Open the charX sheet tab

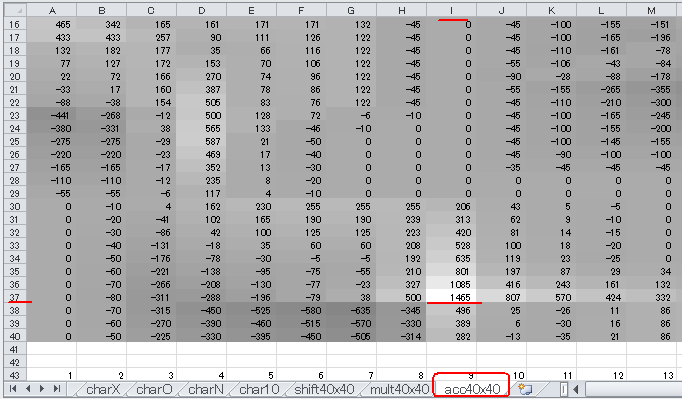[x=103, y=389]
